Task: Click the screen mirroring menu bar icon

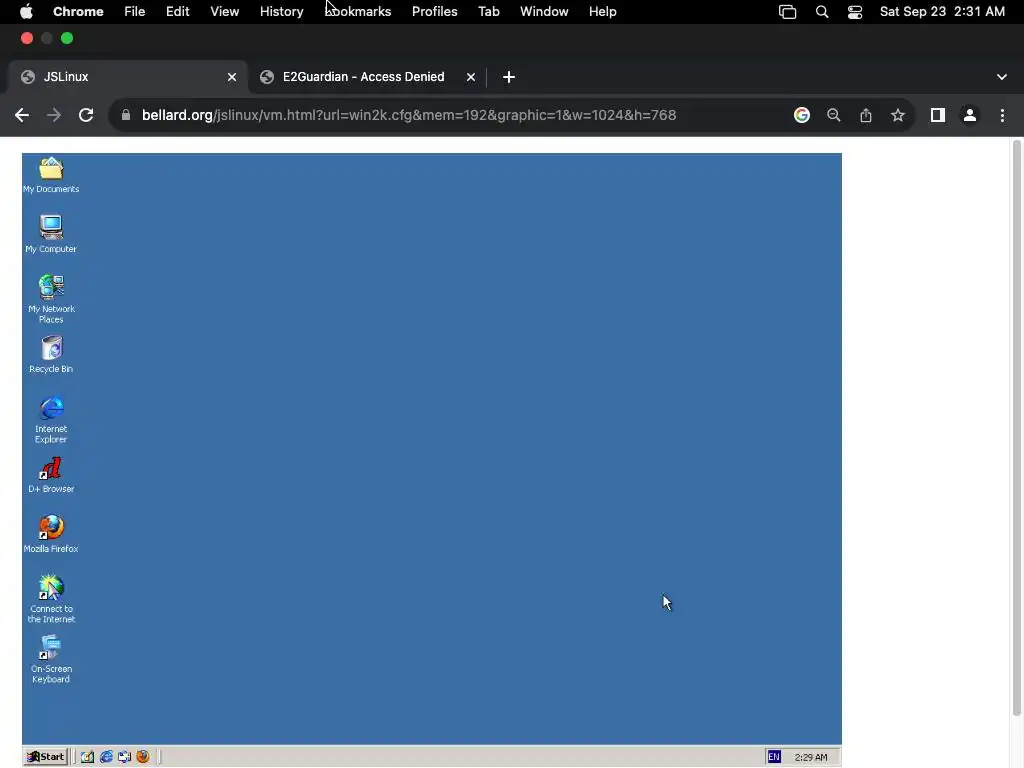Action: coord(788,12)
